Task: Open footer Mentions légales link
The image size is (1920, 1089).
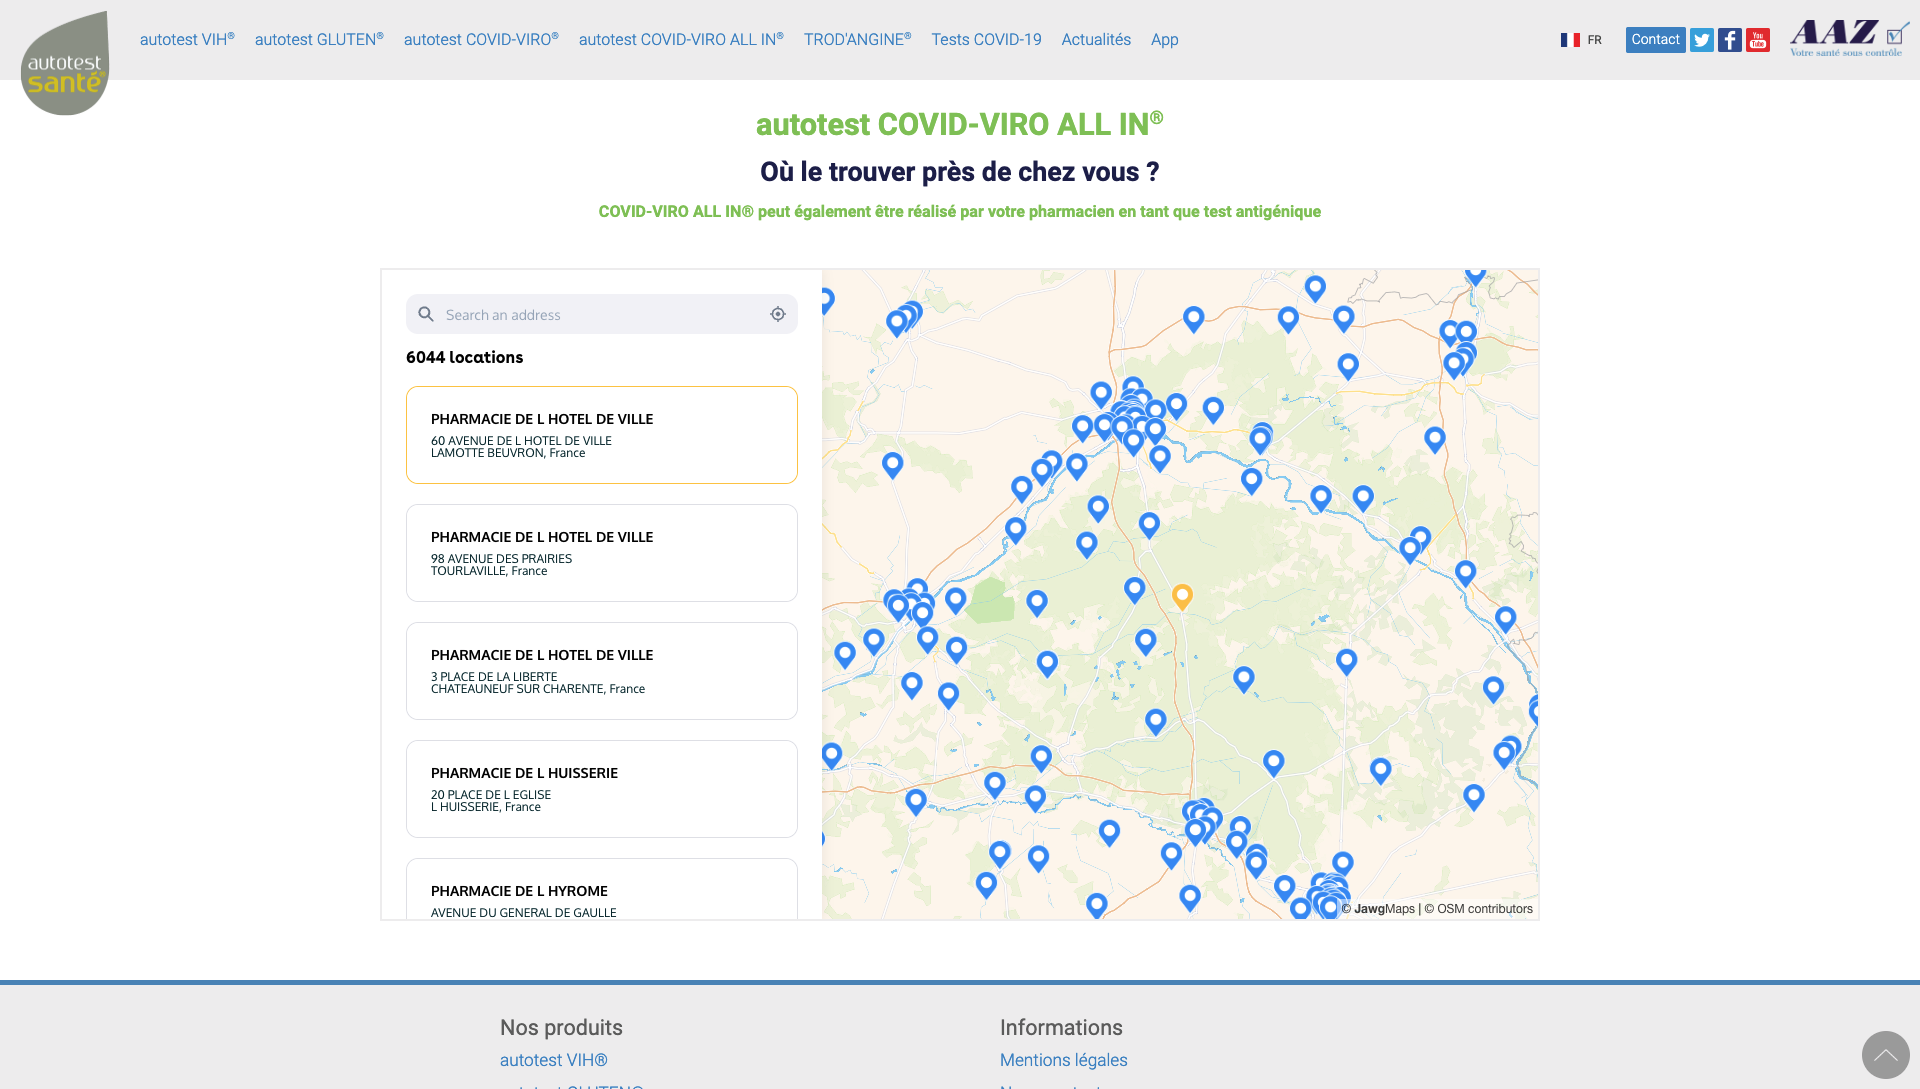Action: point(1063,1060)
